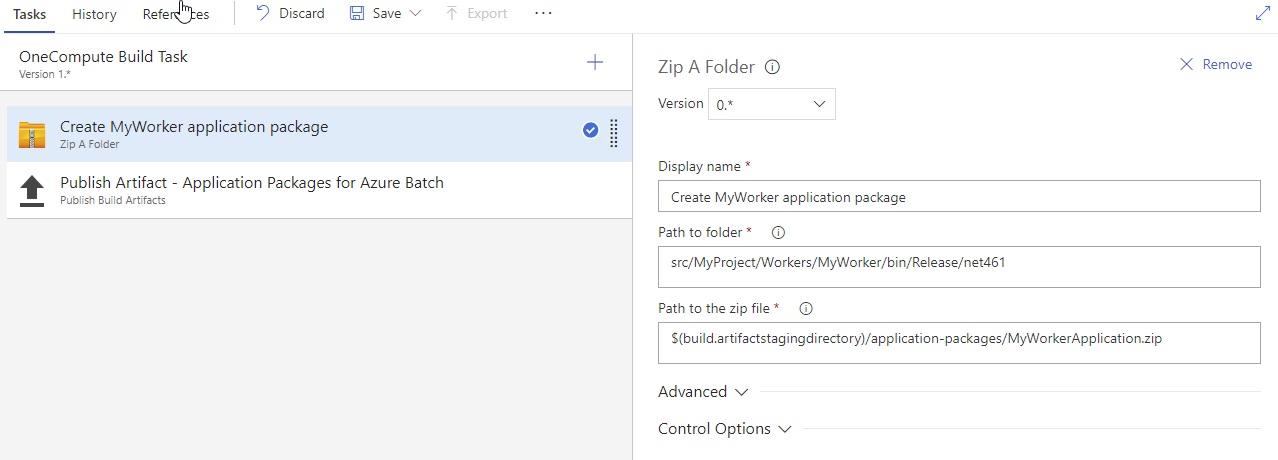Viewport: 1278px width, 460px height.
Task: Click info icon beside Path to folder
Action: coord(778,232)
